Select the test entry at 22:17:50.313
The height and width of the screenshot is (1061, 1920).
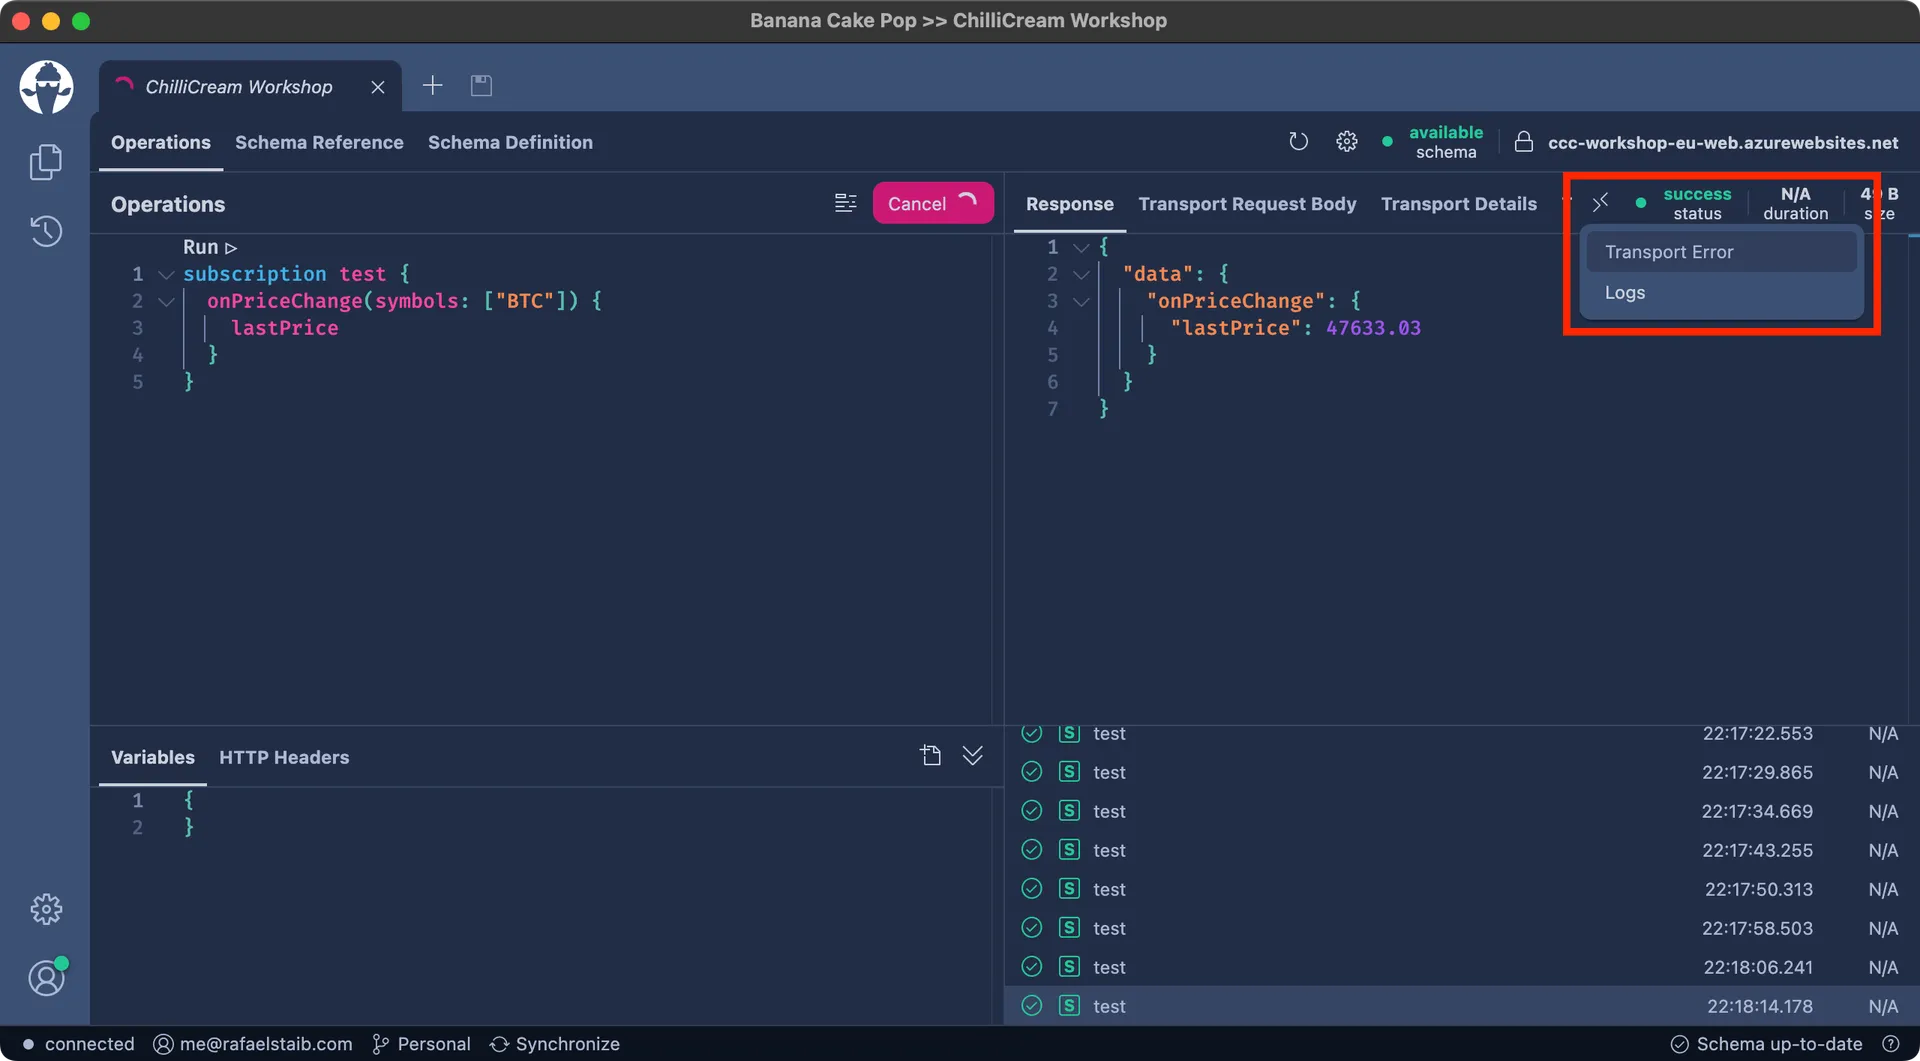tap(1461, 889)
